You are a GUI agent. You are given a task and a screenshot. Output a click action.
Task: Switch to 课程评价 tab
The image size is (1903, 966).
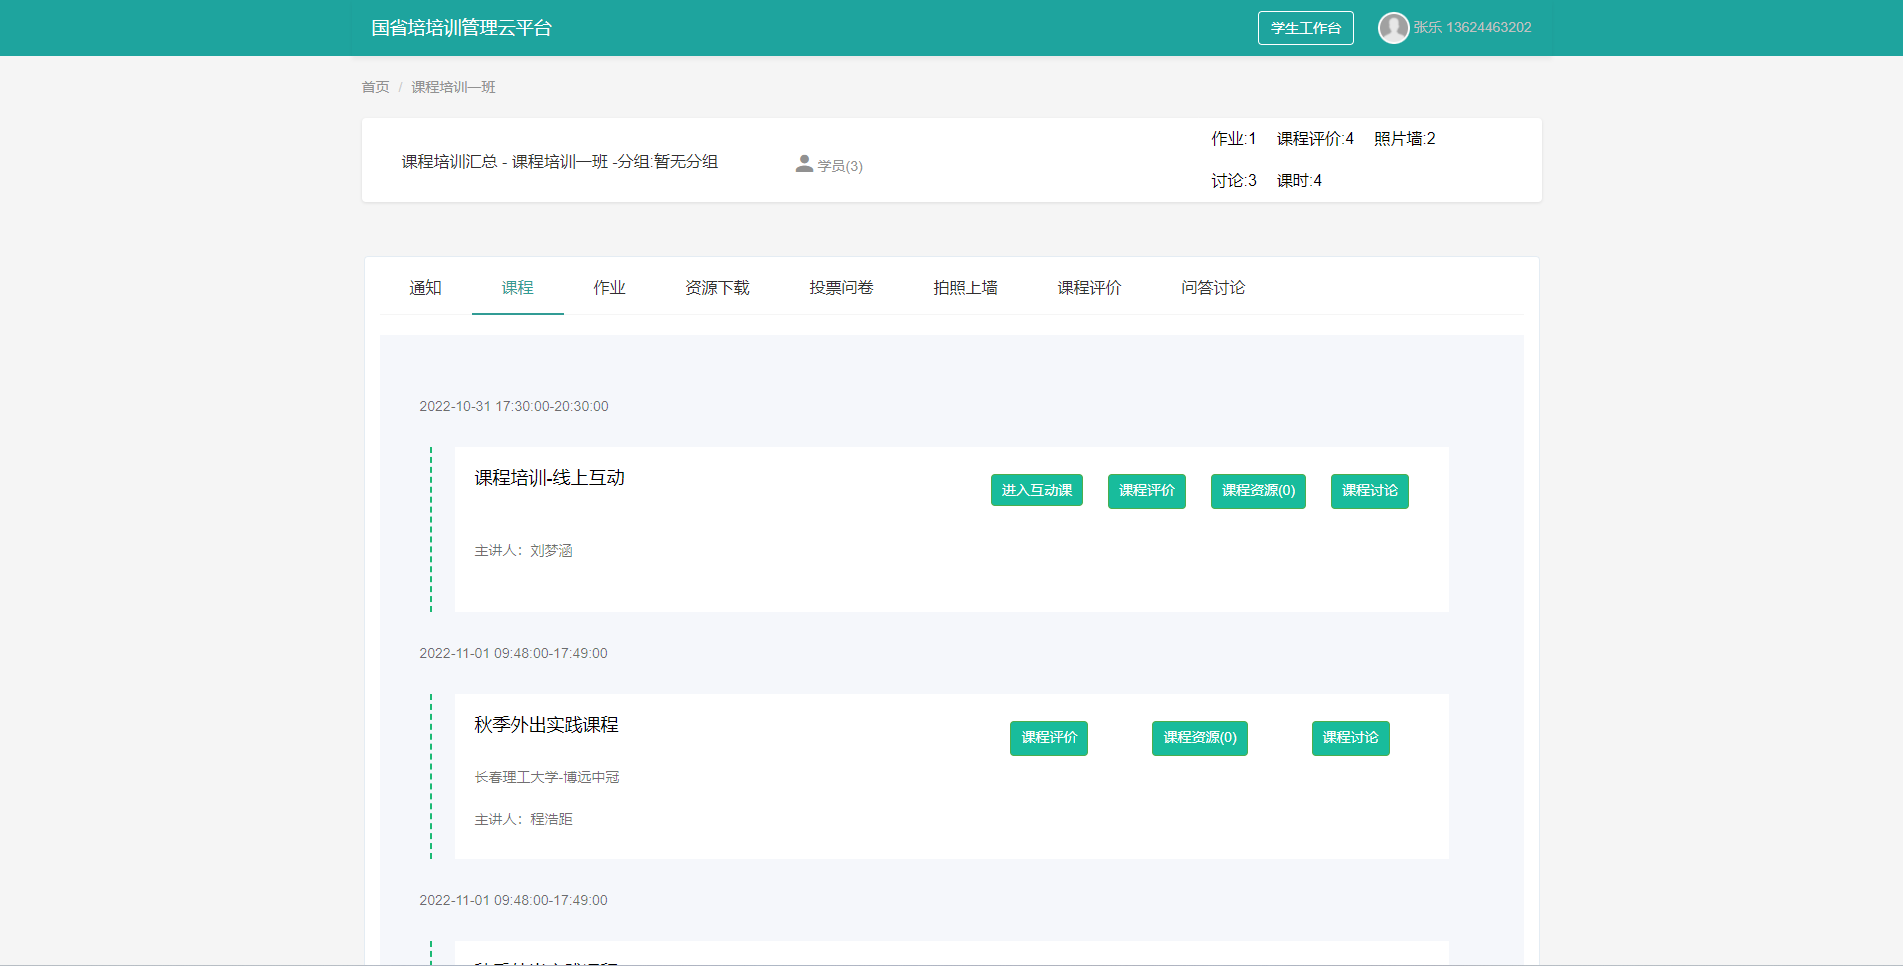click(x=1089, y=288)
